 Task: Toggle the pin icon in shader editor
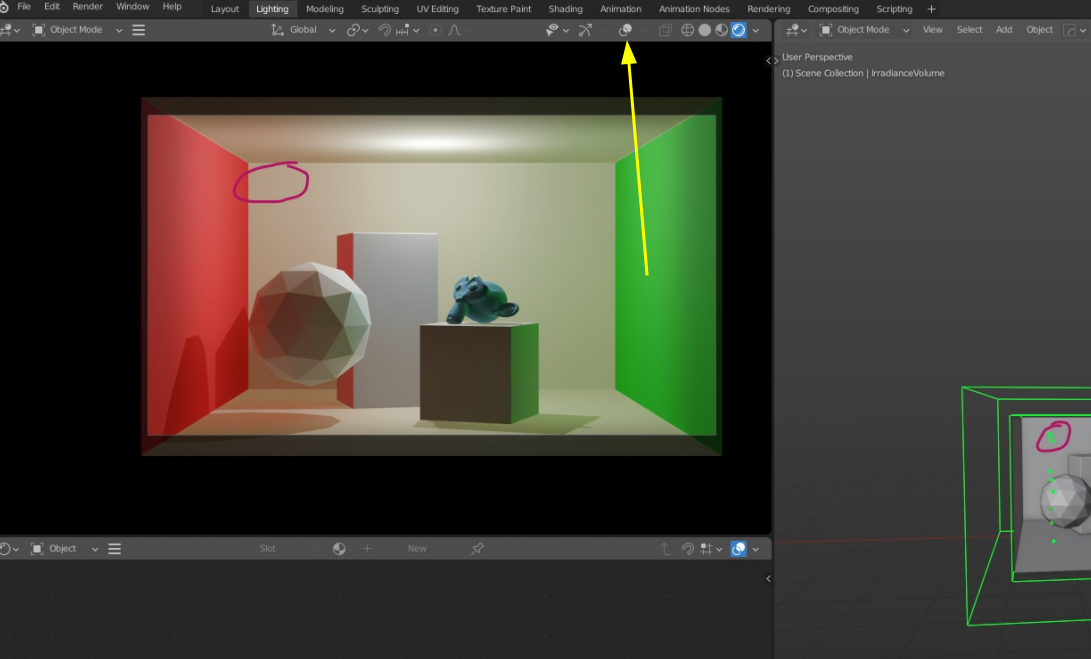pyautogui.click(x=477, y=548)
